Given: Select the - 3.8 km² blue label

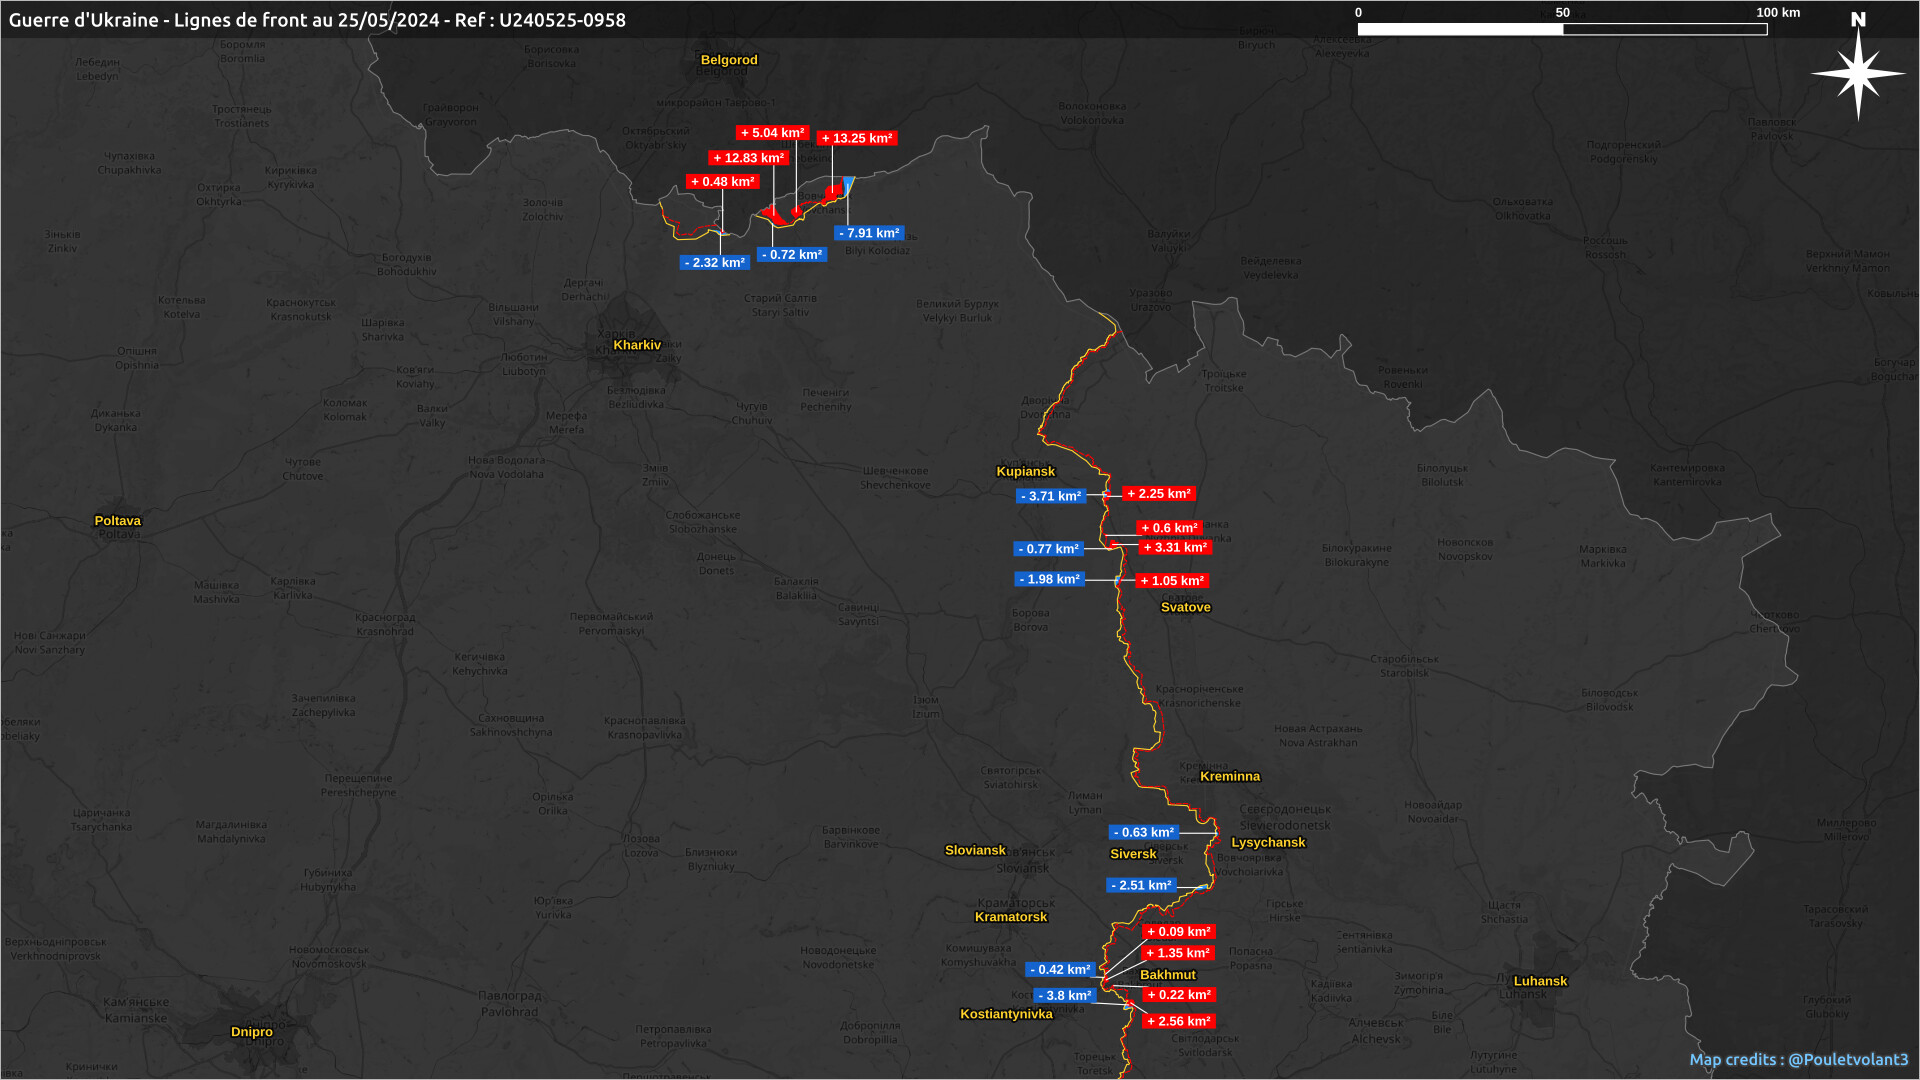Looking at the screenshot, I should point(1064,996).
